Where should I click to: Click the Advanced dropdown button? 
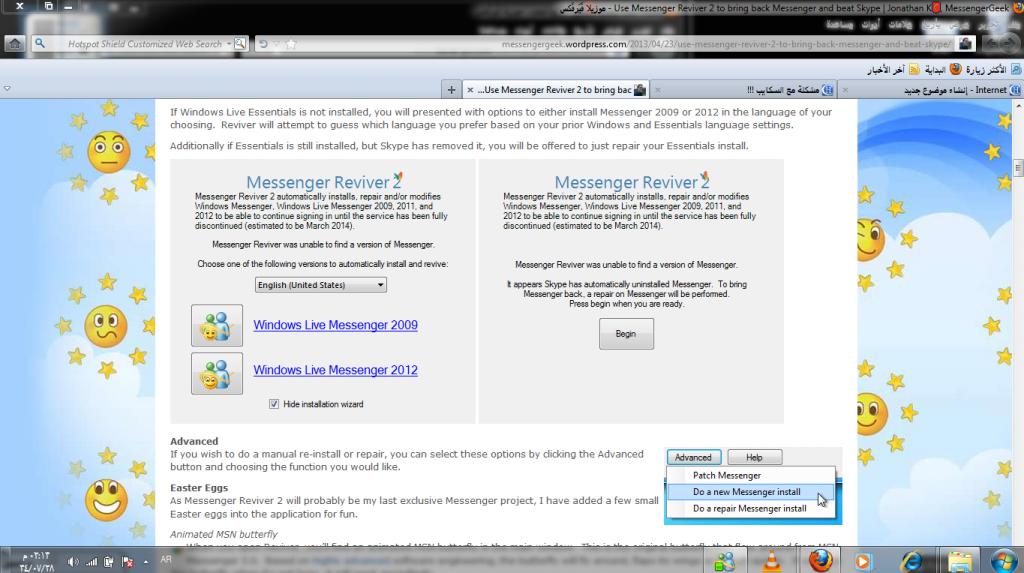(x=693, y=457)
